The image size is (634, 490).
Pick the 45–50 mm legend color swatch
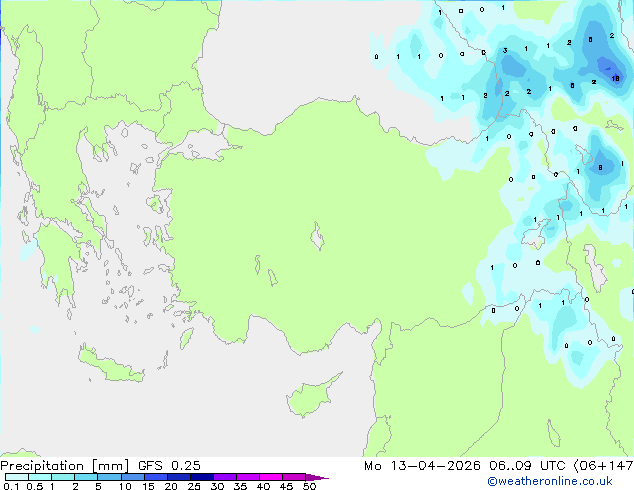point(294,477)
